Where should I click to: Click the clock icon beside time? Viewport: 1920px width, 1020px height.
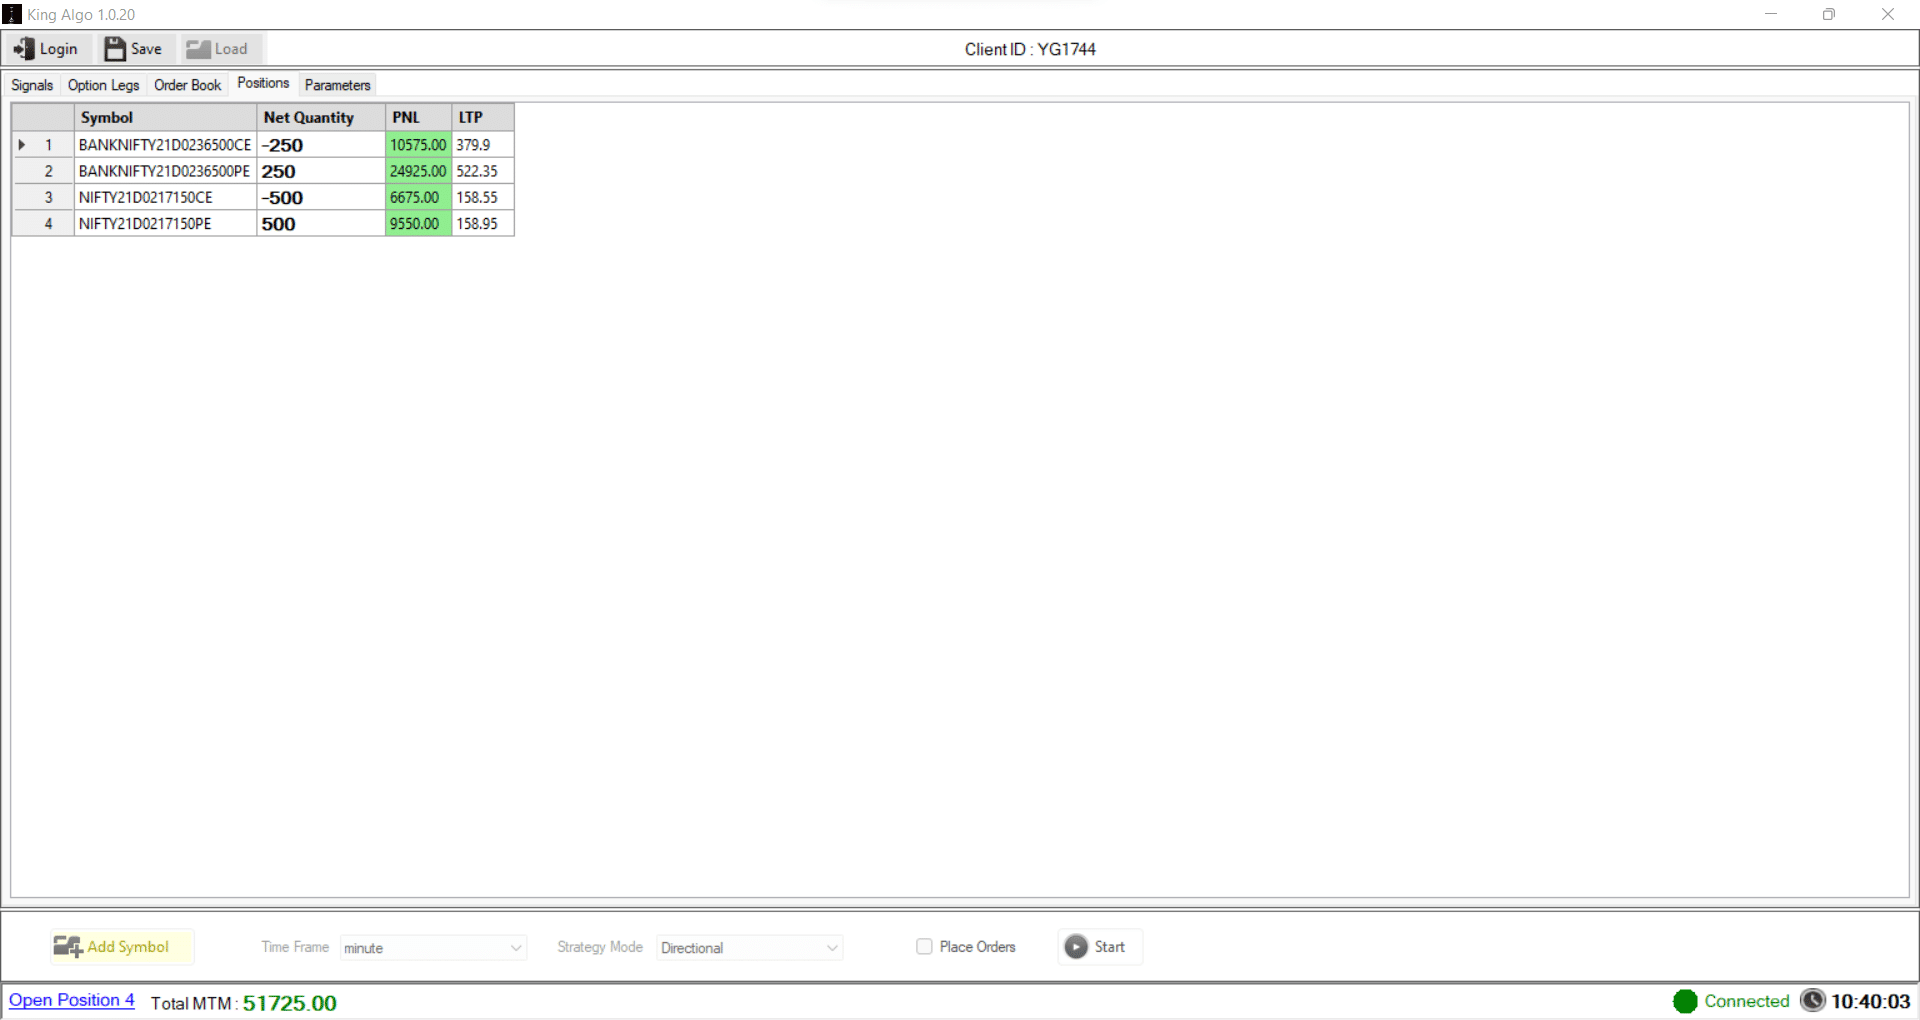click(x=1813, y=1000)
